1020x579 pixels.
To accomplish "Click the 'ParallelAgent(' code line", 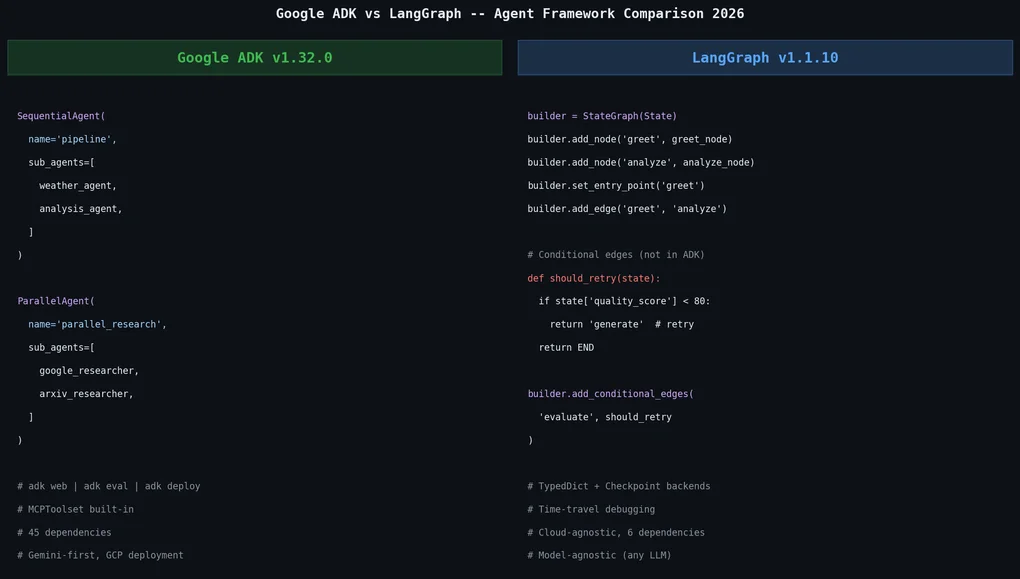I will pyautogui.click(x=56, y=301).
